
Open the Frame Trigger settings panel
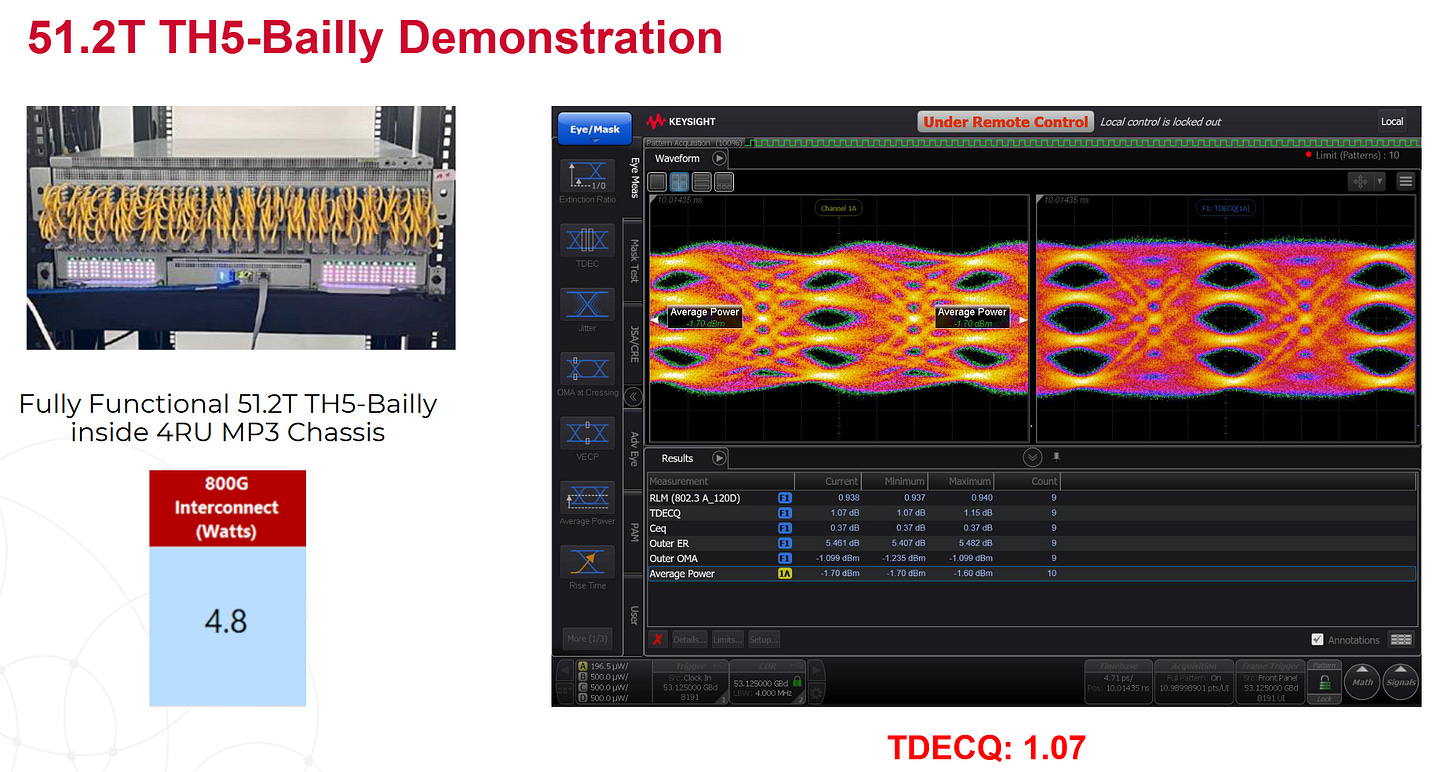coord(1270,681)
